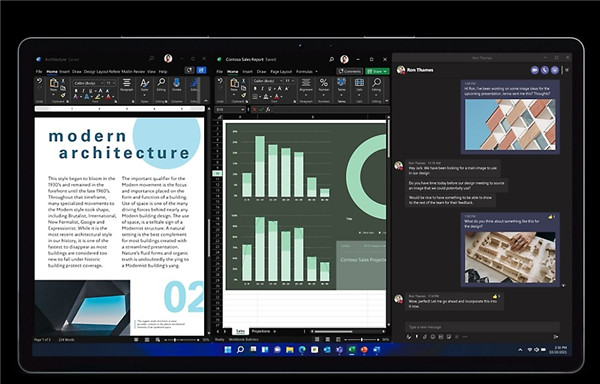Show hidden icons chevron in system tray
The width and height of the screenshot is (600, 384).
coord(520,350)
